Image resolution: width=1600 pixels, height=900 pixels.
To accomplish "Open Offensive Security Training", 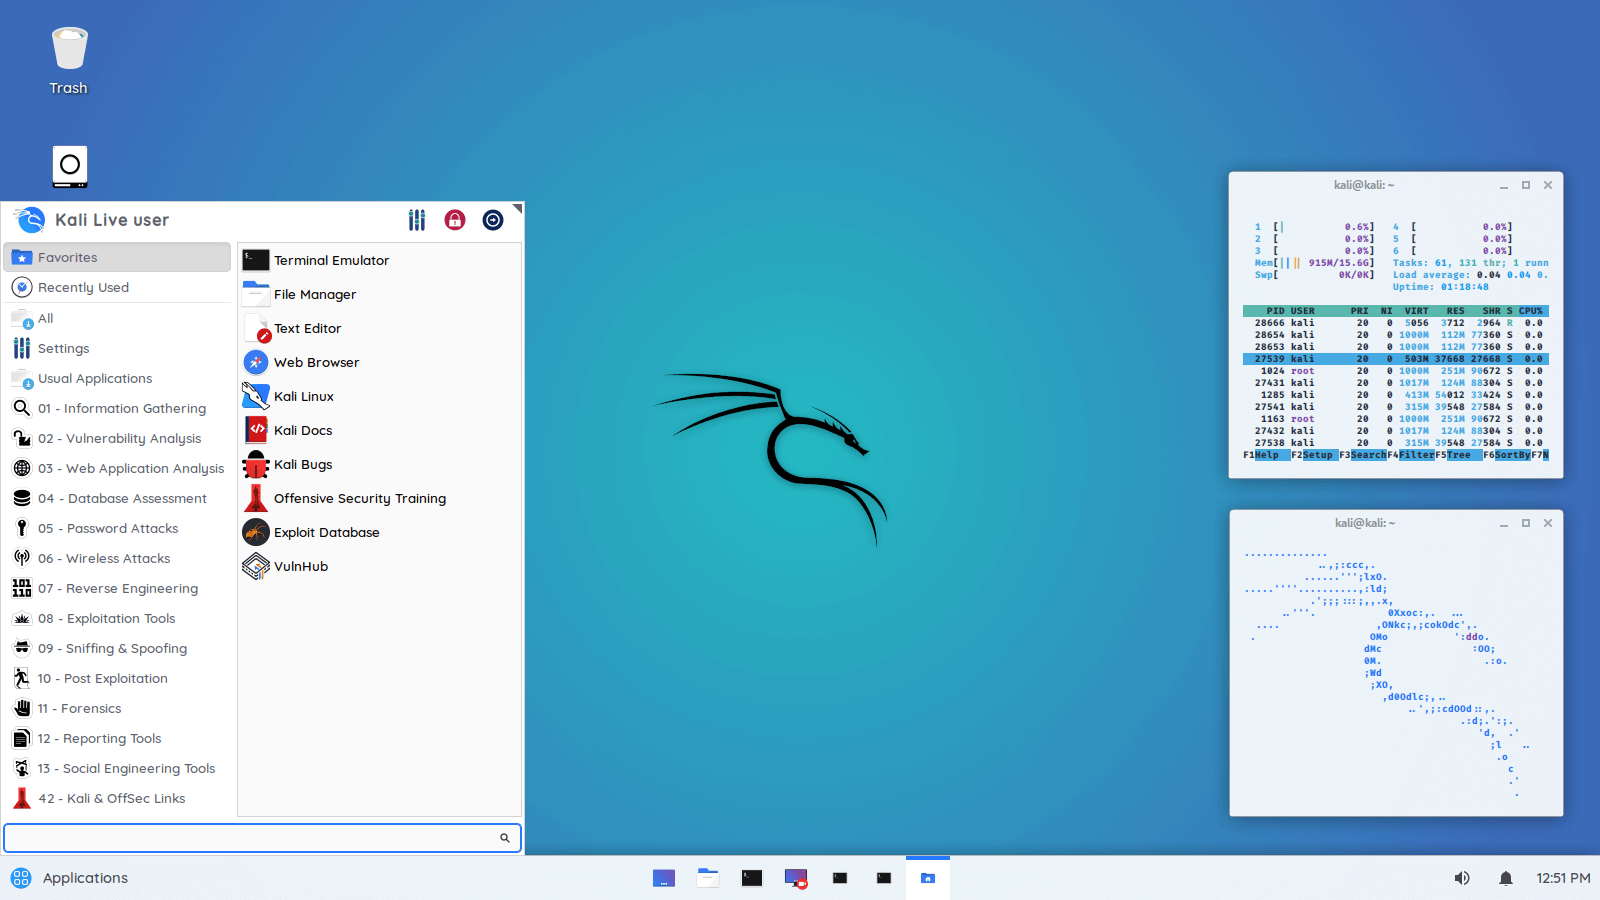I will point(360,498).
